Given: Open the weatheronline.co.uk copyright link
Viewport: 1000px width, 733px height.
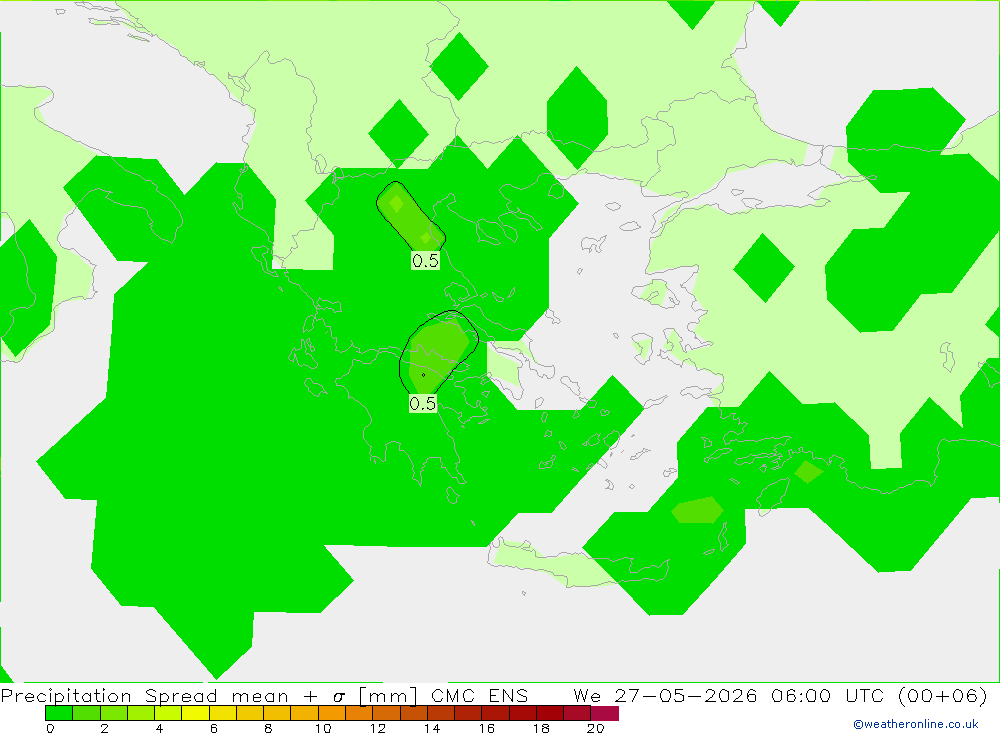Looking at the screenshot, I should [x=916, y=724].
